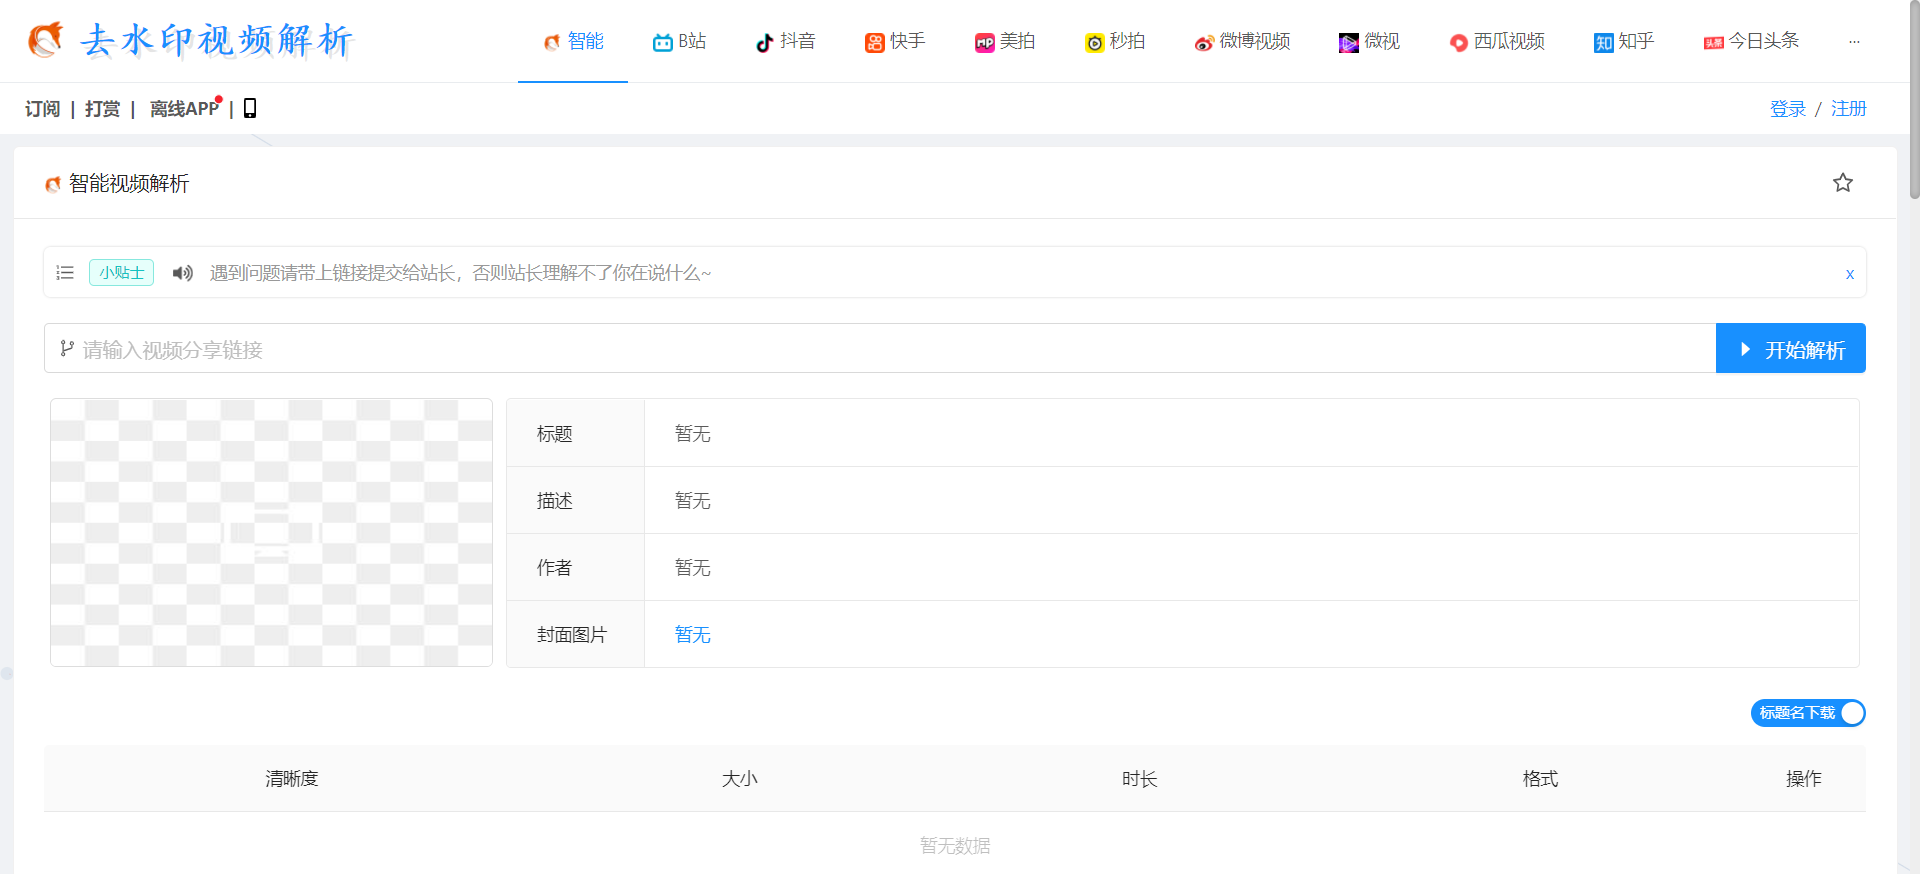This screenshot has width=1920, height=874.
Task: Click the 订阅 link
Action: (43, 108)
